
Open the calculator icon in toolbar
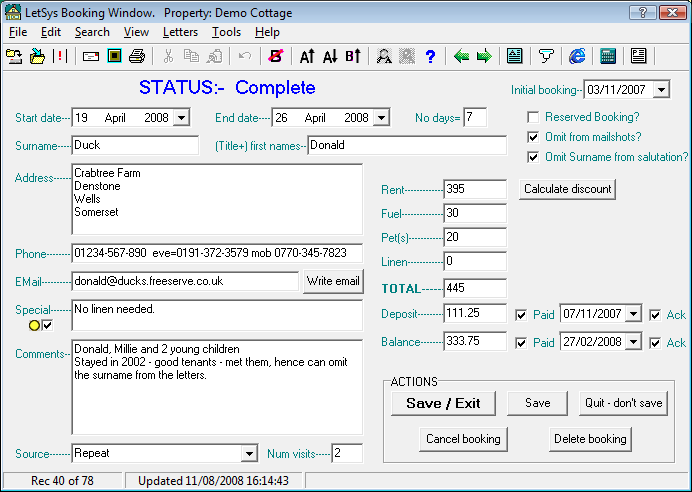pos(608,56)
